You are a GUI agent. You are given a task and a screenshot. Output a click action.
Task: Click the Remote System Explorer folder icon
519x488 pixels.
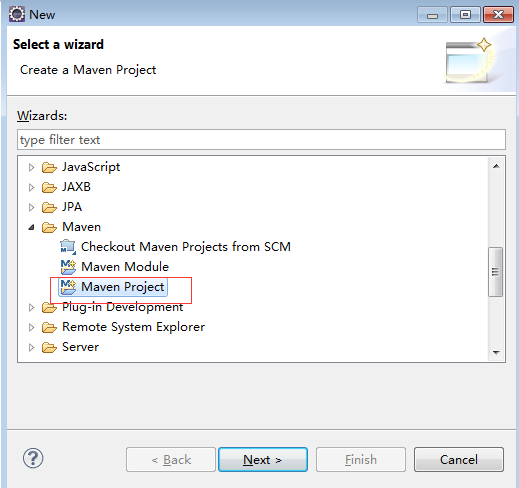pyautogui.click(x=49, y=327)
